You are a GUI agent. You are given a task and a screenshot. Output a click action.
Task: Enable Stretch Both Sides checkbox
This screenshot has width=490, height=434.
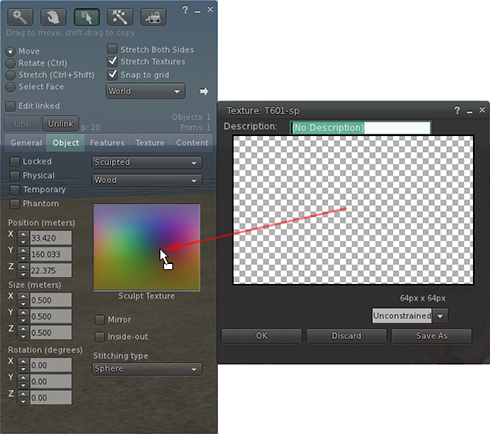coord(112,49)
